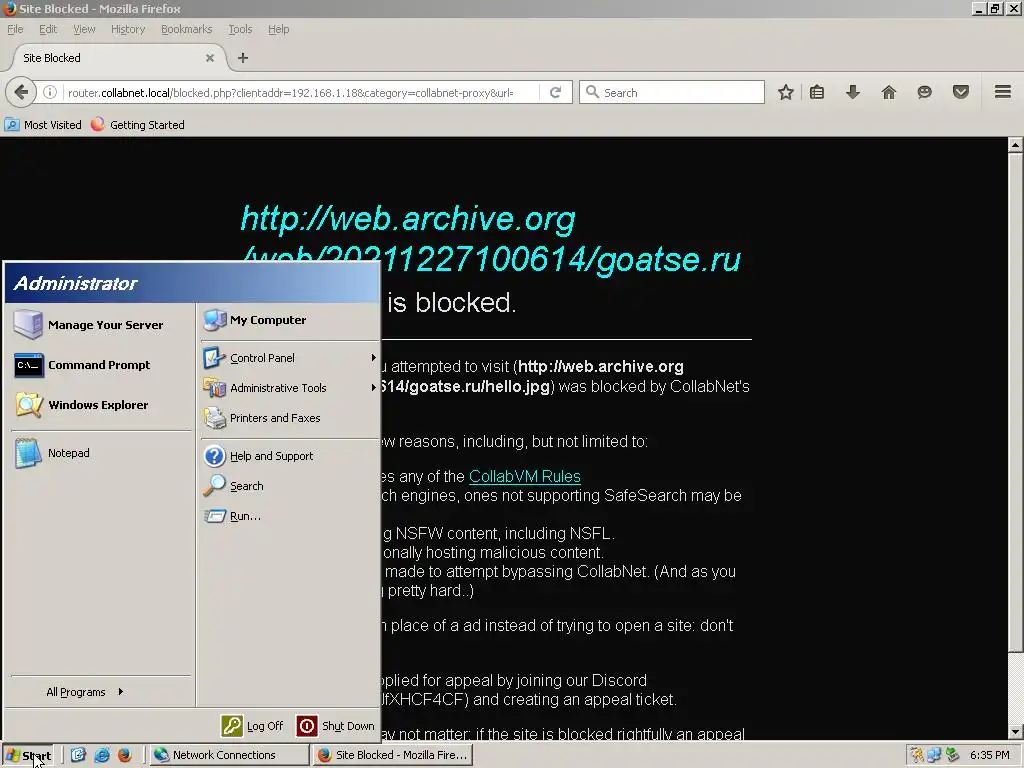This screenshot has width=1024, height=768.
Task: Expand the Control Panel submenu
Action: click(290, 358)
